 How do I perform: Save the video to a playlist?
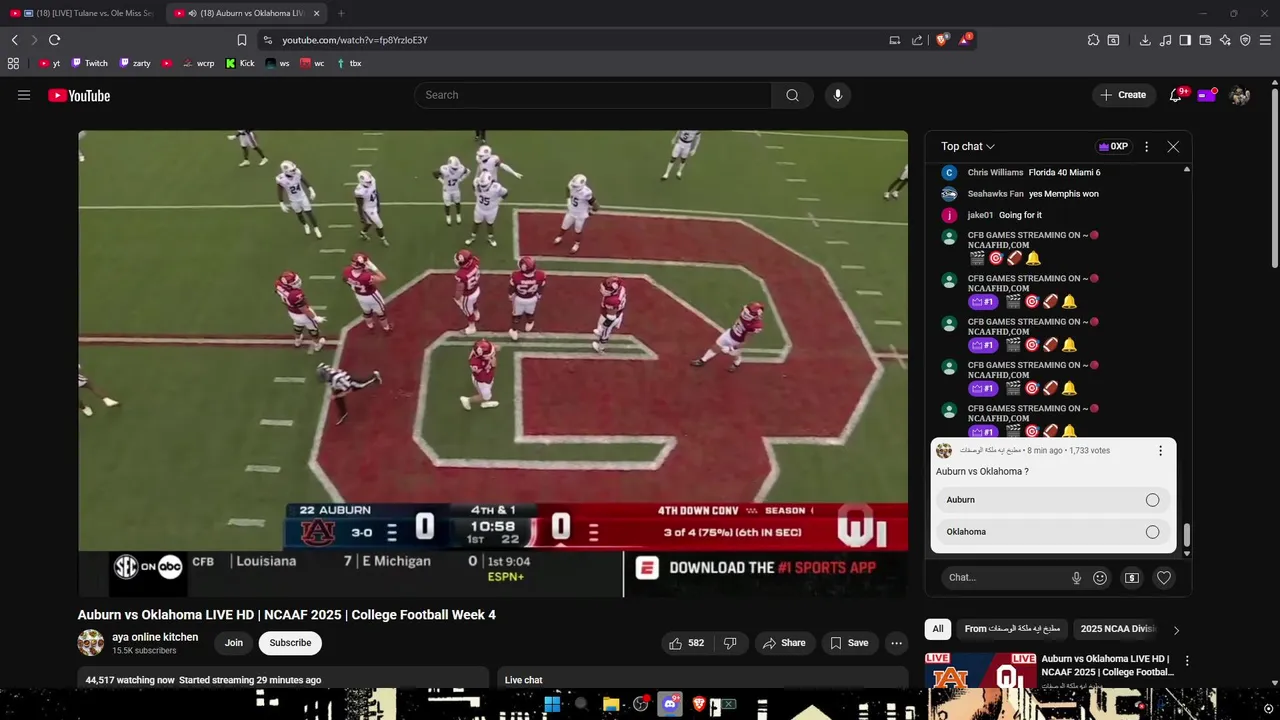pos(849,643)
